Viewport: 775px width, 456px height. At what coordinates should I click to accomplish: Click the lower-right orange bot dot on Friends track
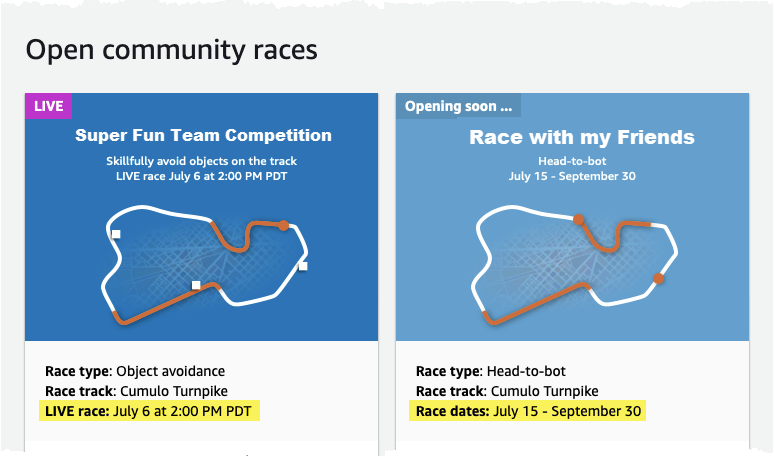pos(658,278)
